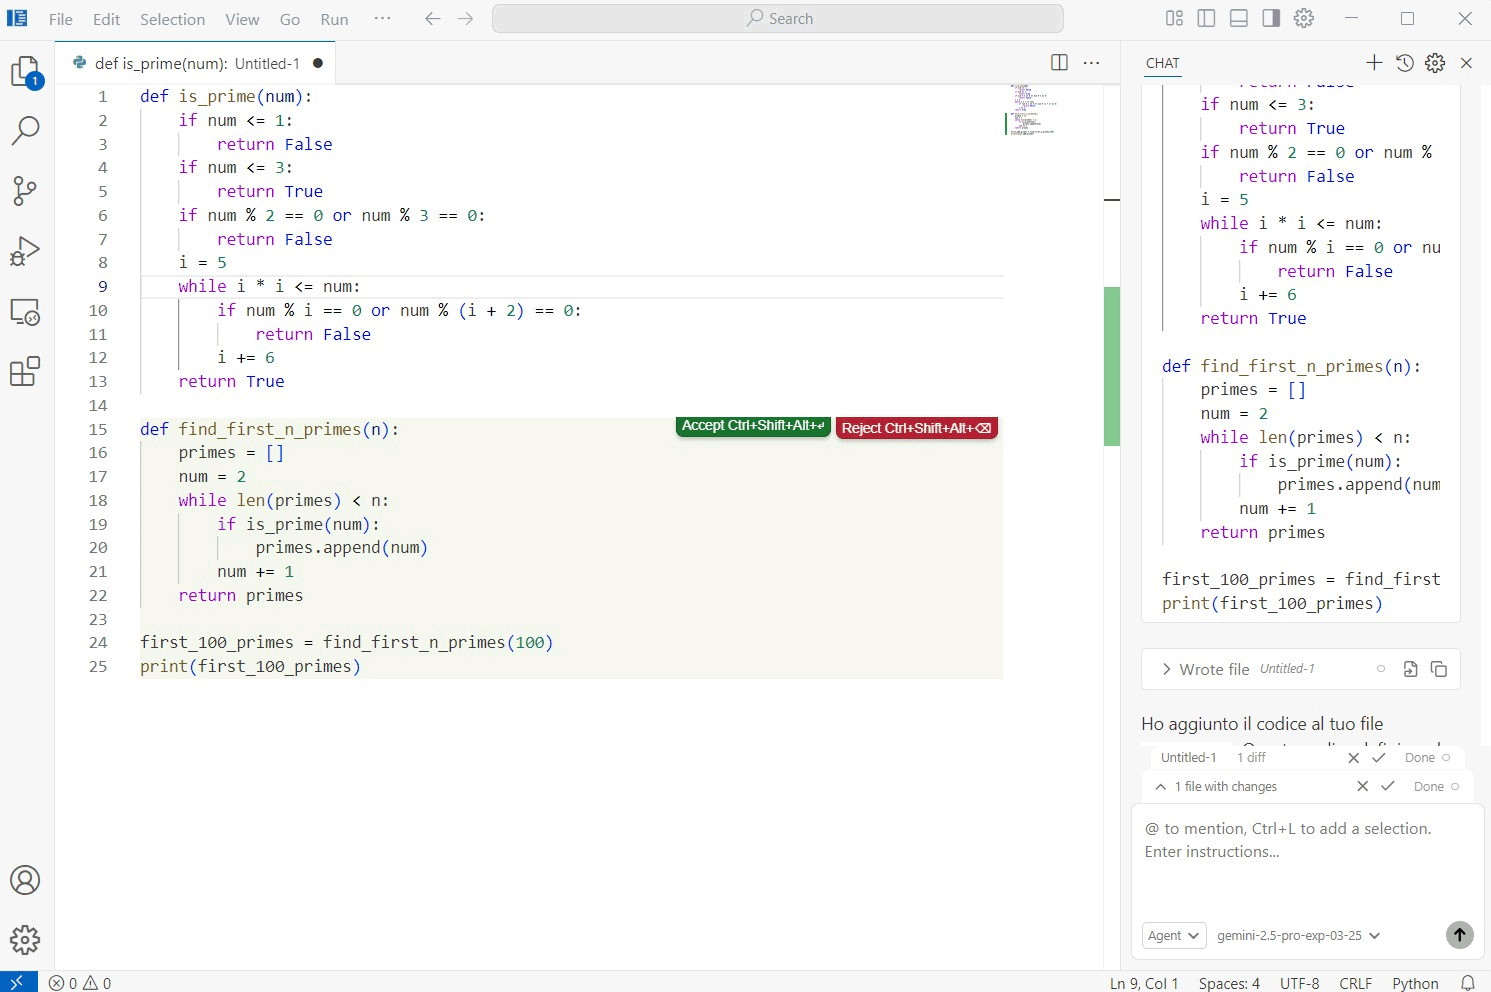1491x992 pixels.
Task: Open the Agent mode dropdown
Action: (x=1174, y=935)
